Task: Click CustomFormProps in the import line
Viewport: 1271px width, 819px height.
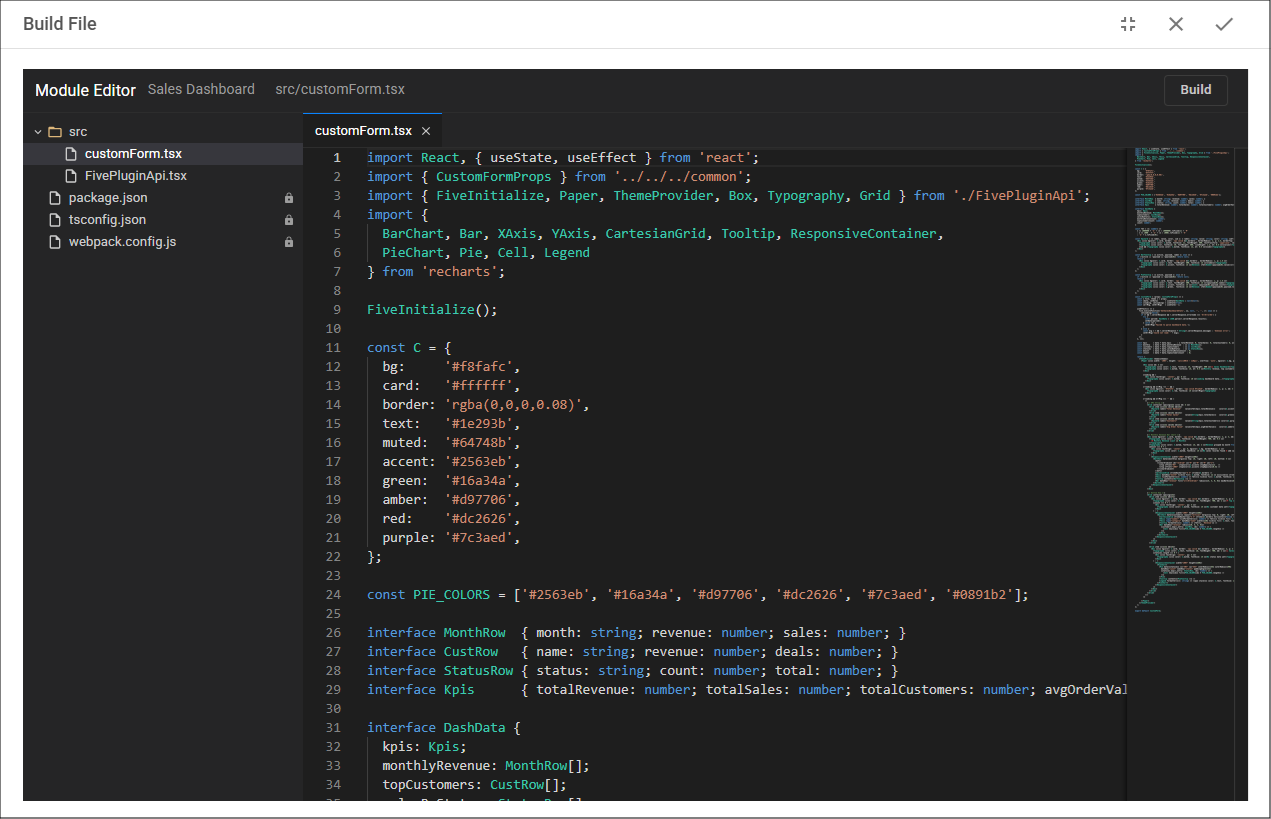Action: (x=494, y=177)
